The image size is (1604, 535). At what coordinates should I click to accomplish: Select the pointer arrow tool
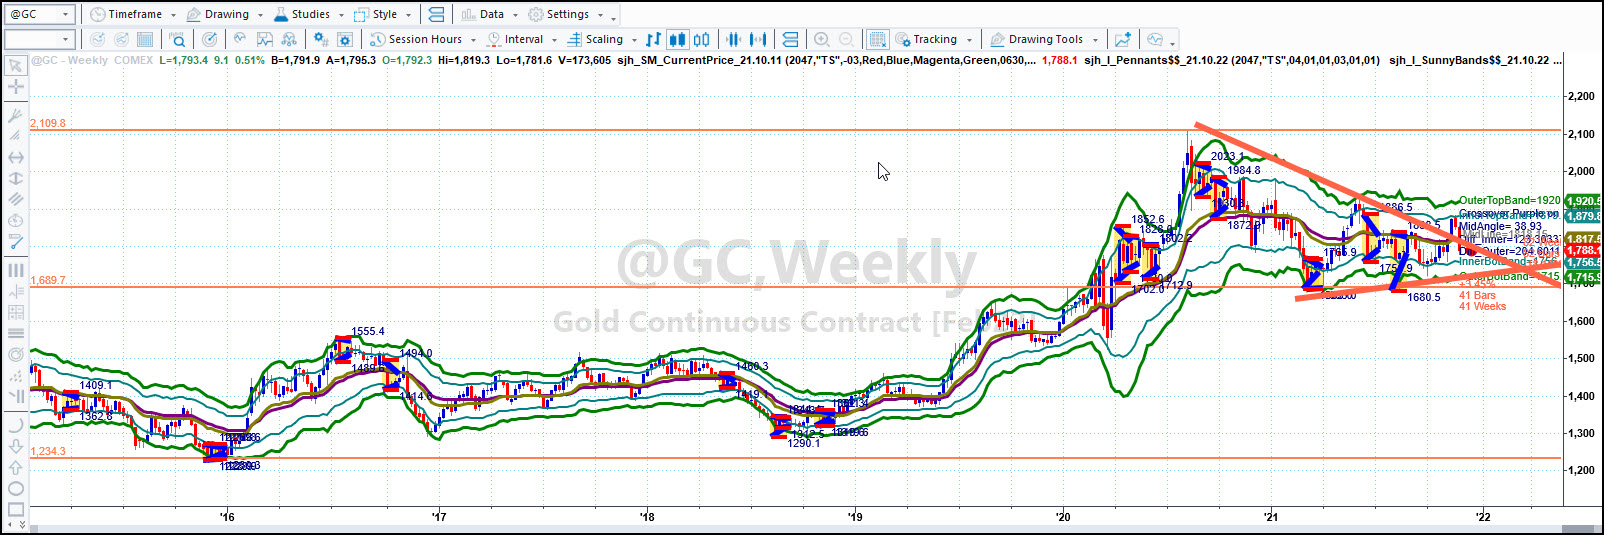15,65
